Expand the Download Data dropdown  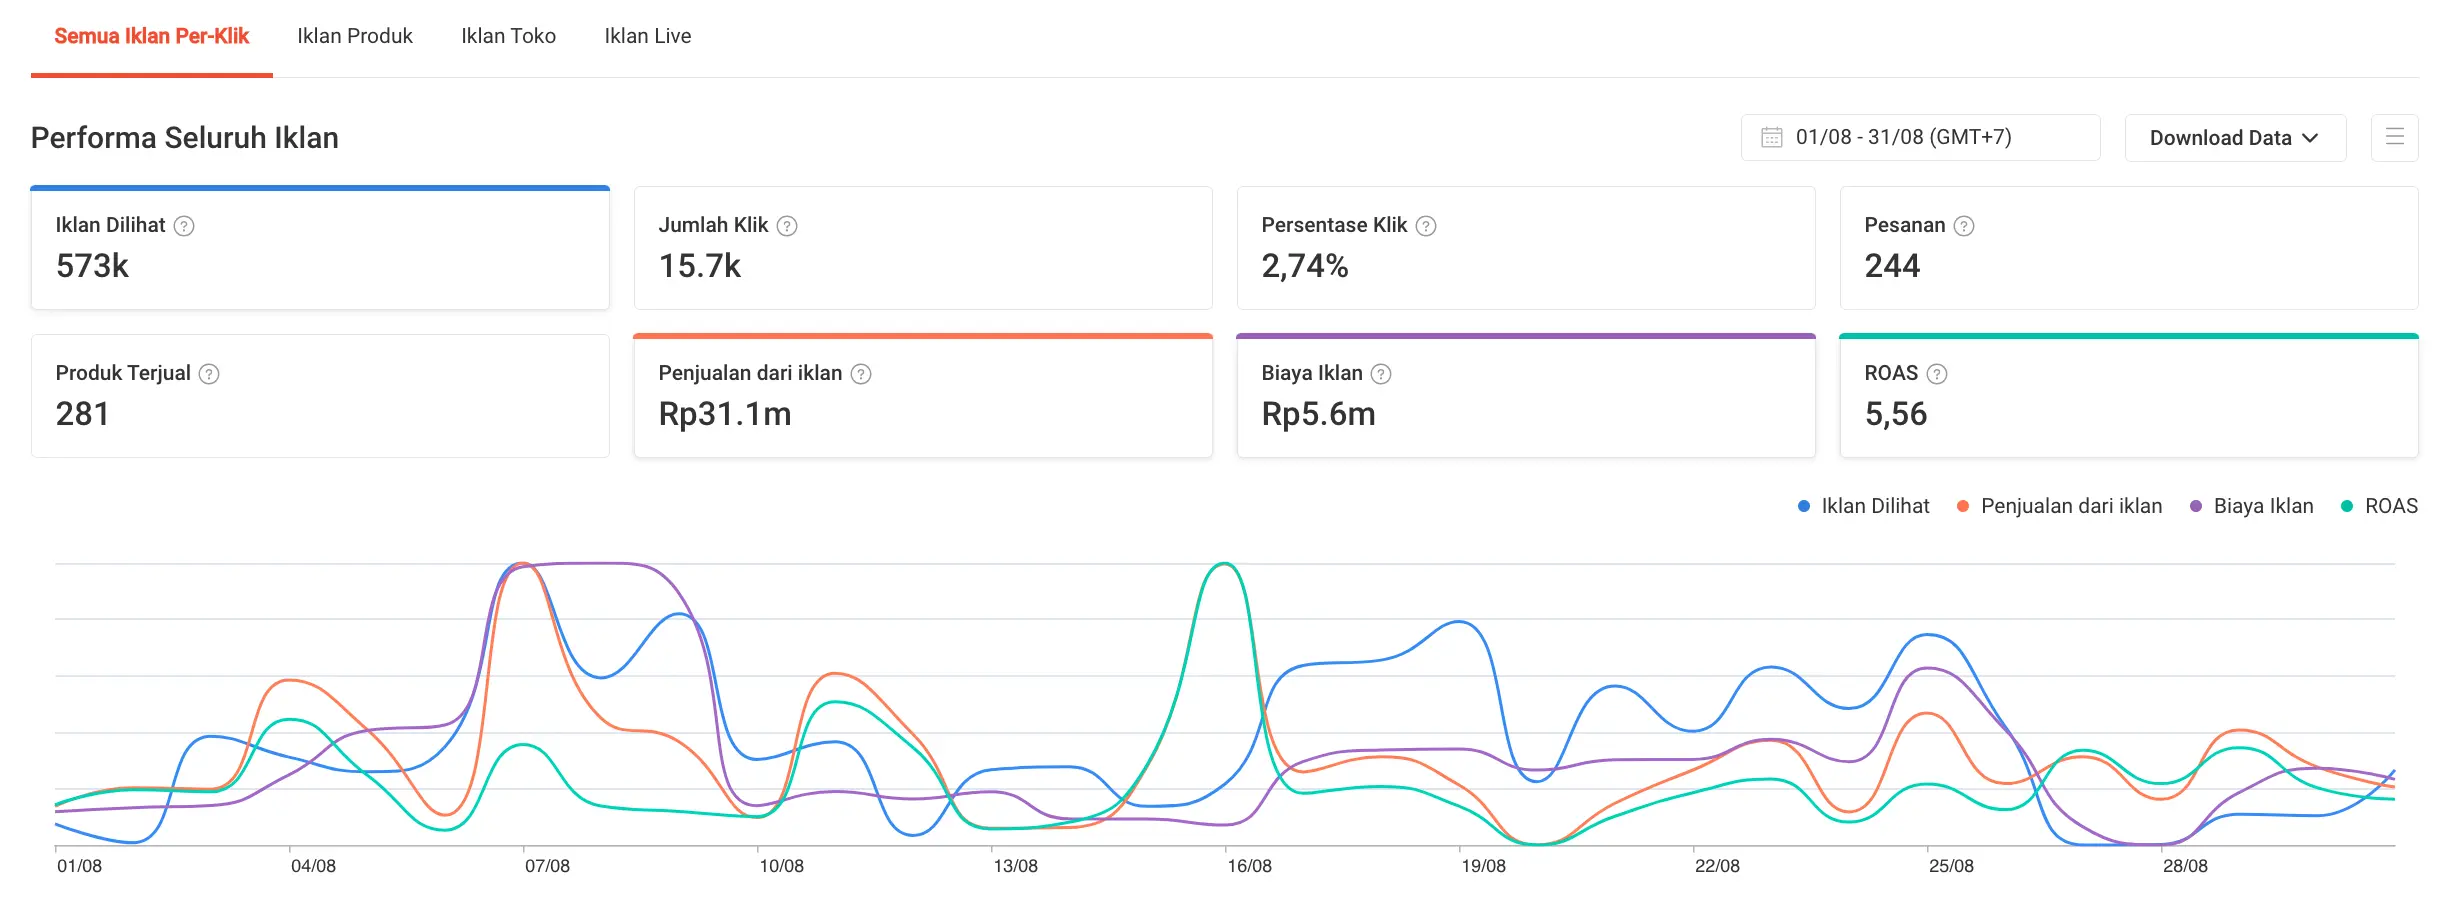tap(2234, 138)
